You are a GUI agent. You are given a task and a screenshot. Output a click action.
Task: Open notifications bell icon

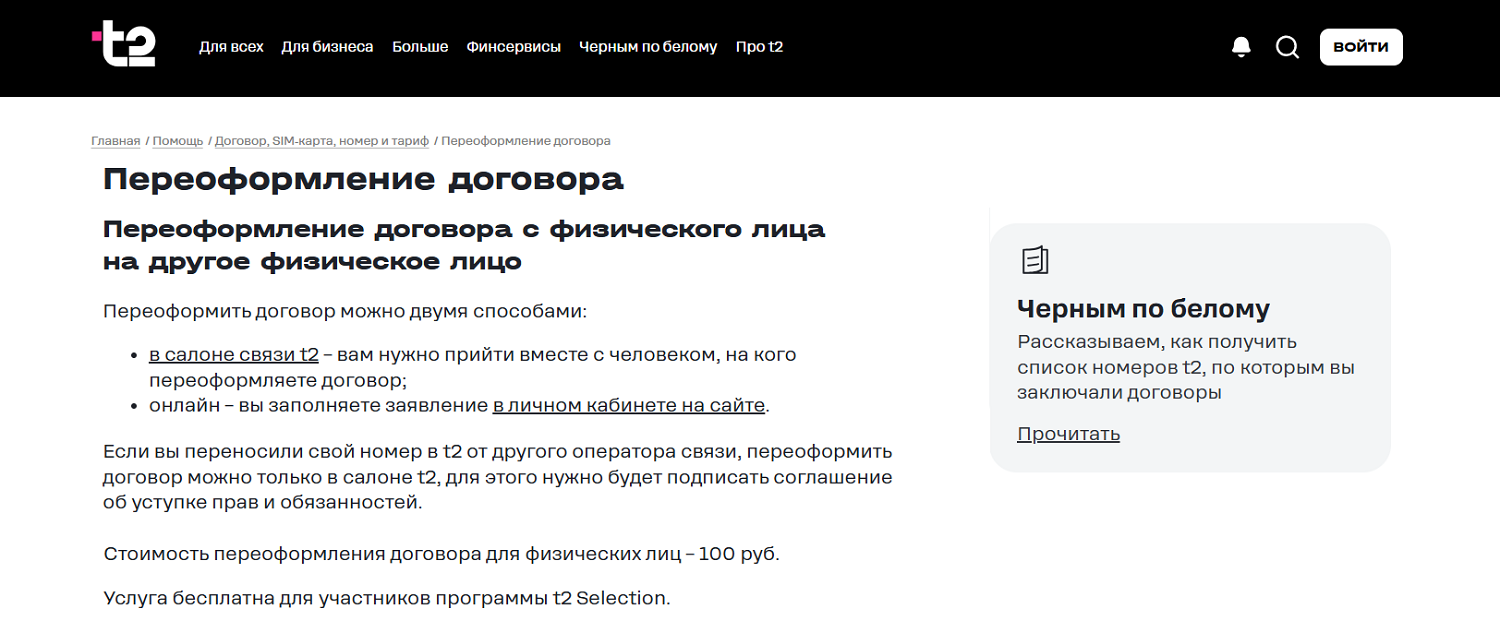pos(1241,47)
